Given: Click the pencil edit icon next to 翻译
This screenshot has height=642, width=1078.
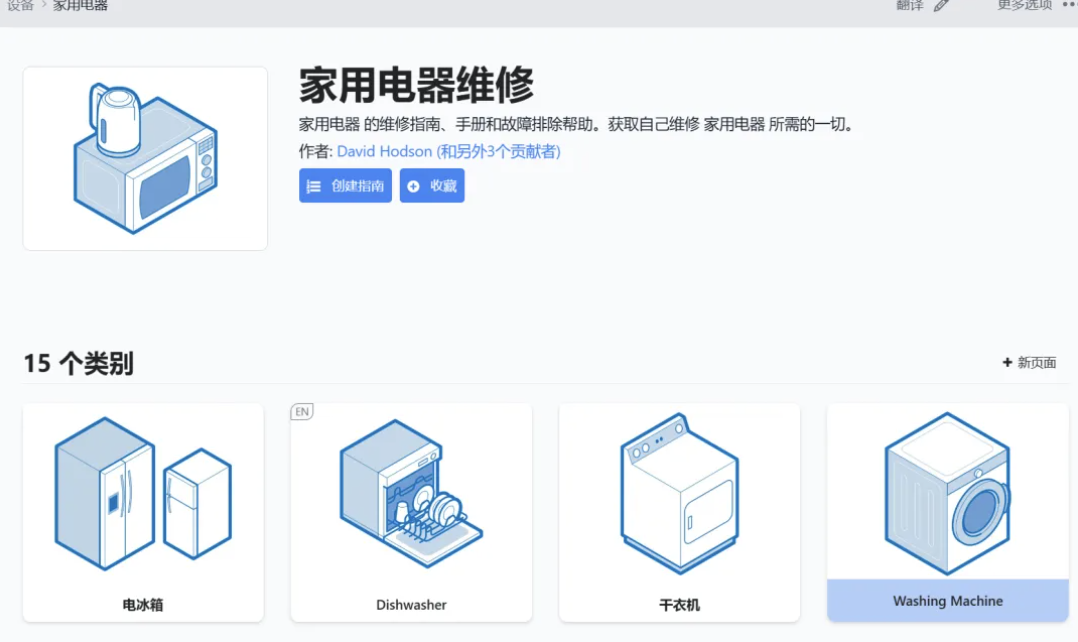Looking at the screenshot, I should pyautogui.click(x=941, y=7).
